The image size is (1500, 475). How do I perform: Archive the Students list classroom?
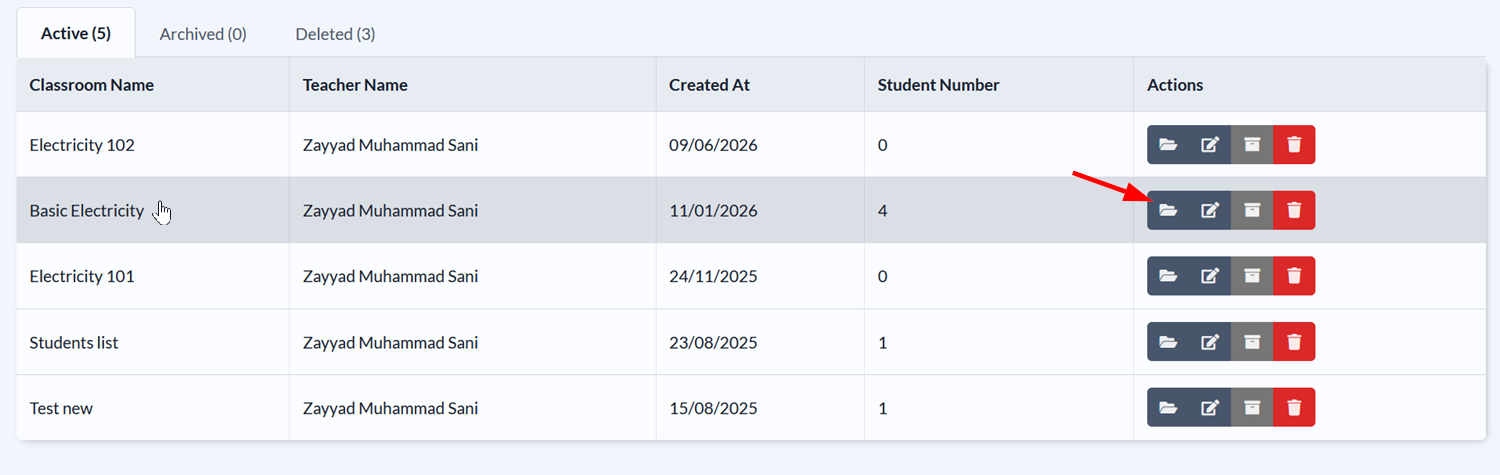[1252, 342]
